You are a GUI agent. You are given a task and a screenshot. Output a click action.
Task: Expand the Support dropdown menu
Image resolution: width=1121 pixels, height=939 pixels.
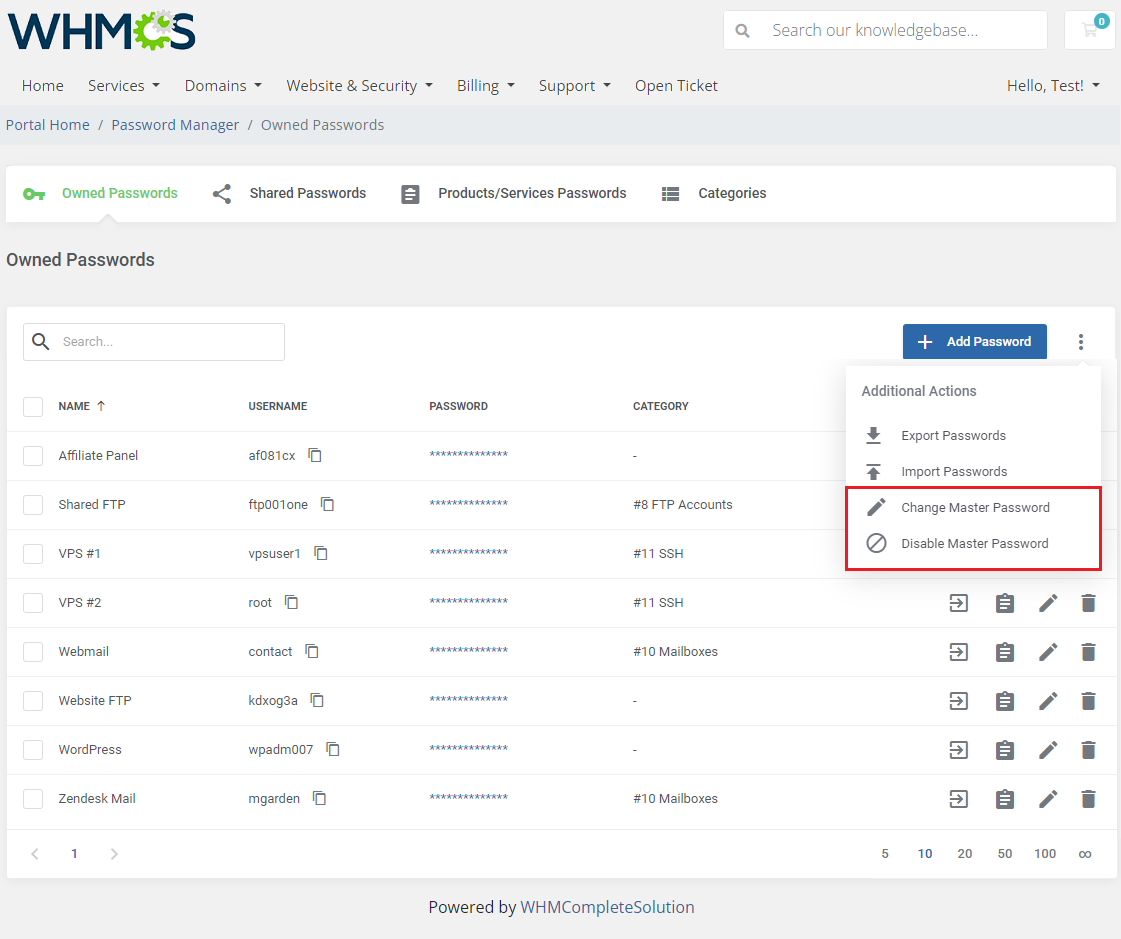(574, 86)
